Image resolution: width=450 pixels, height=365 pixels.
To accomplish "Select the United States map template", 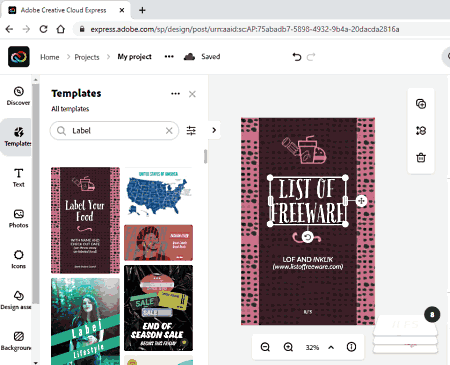I will click(158, 194).
